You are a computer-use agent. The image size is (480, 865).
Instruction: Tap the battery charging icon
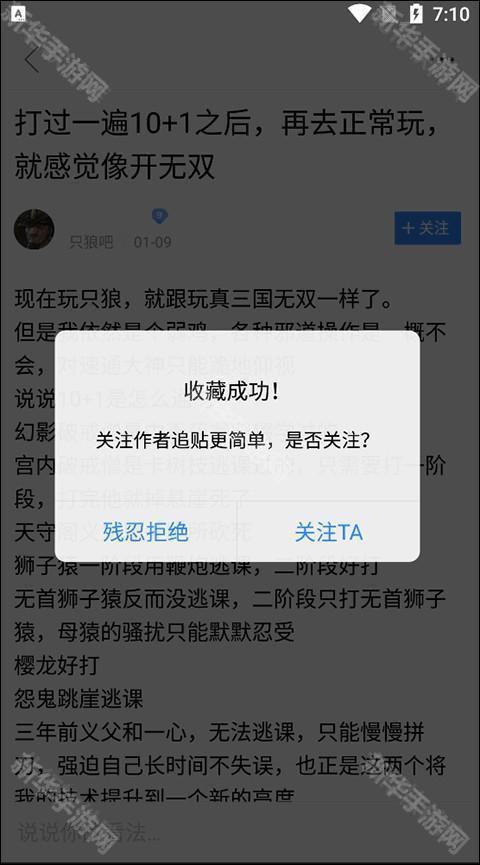(416, 13)
